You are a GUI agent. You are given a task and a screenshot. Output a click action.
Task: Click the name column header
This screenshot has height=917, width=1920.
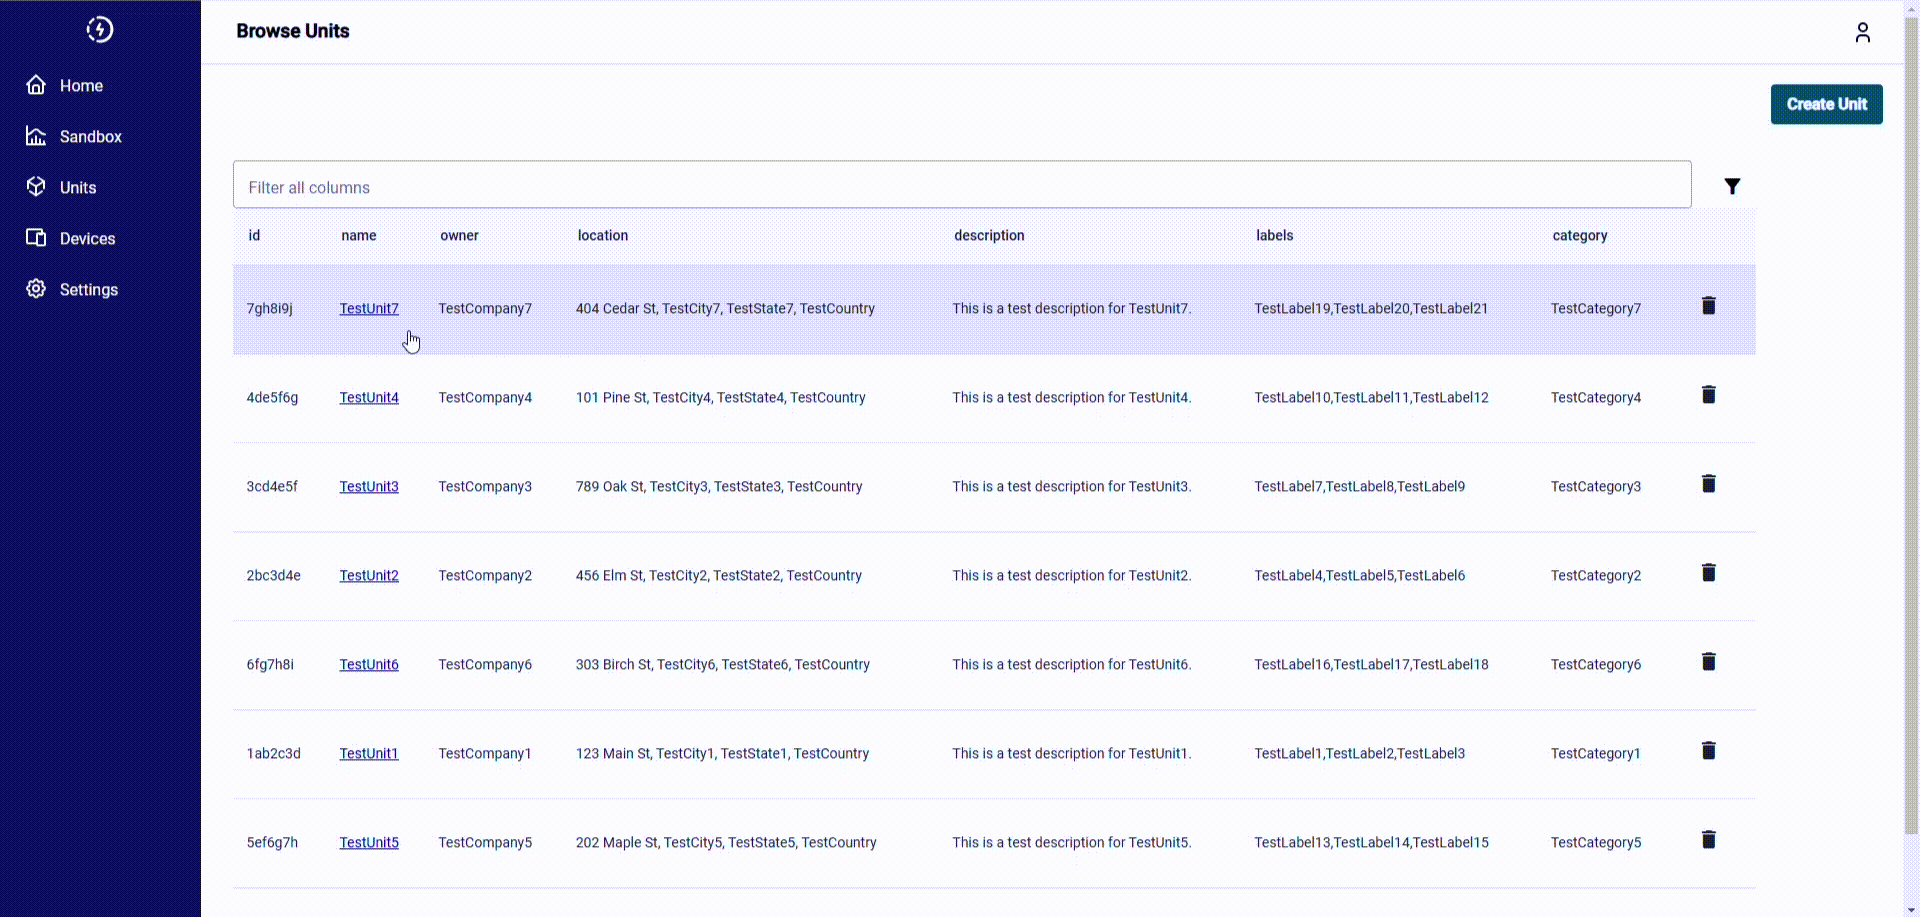pyautogui.click(x=359, y=236)
